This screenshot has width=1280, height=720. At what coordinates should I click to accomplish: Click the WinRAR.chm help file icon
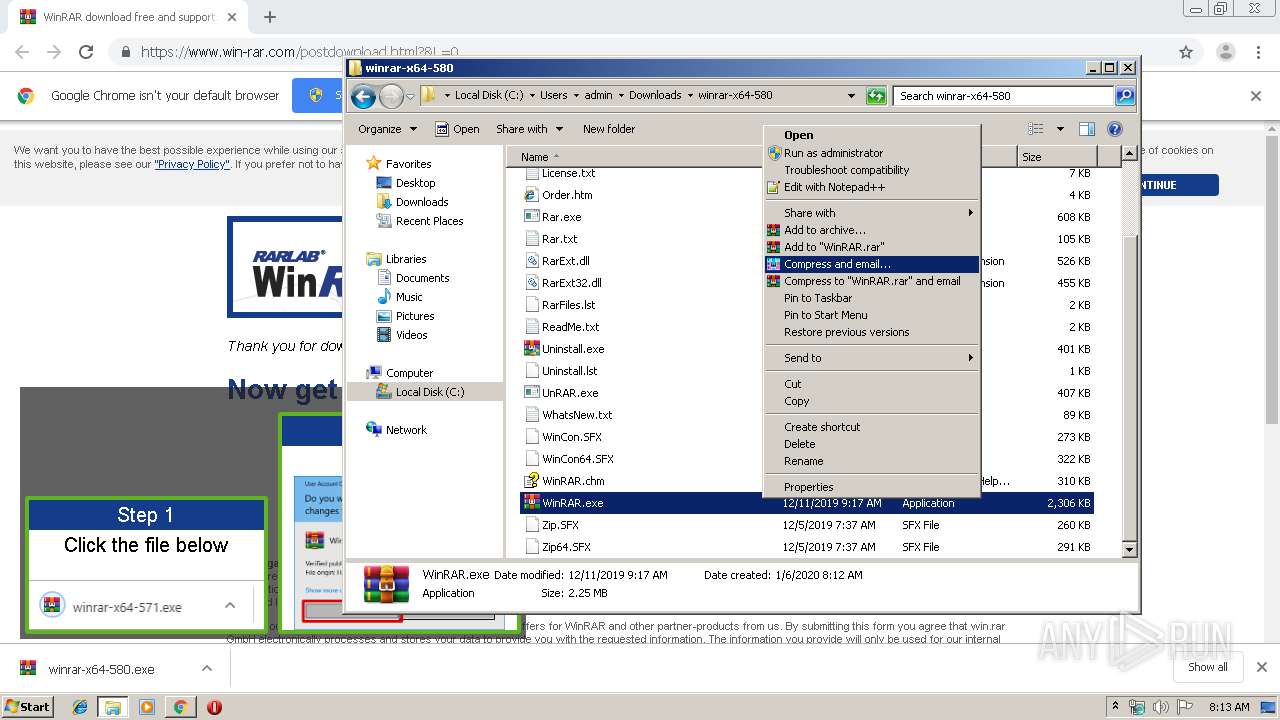pos(532,481)
